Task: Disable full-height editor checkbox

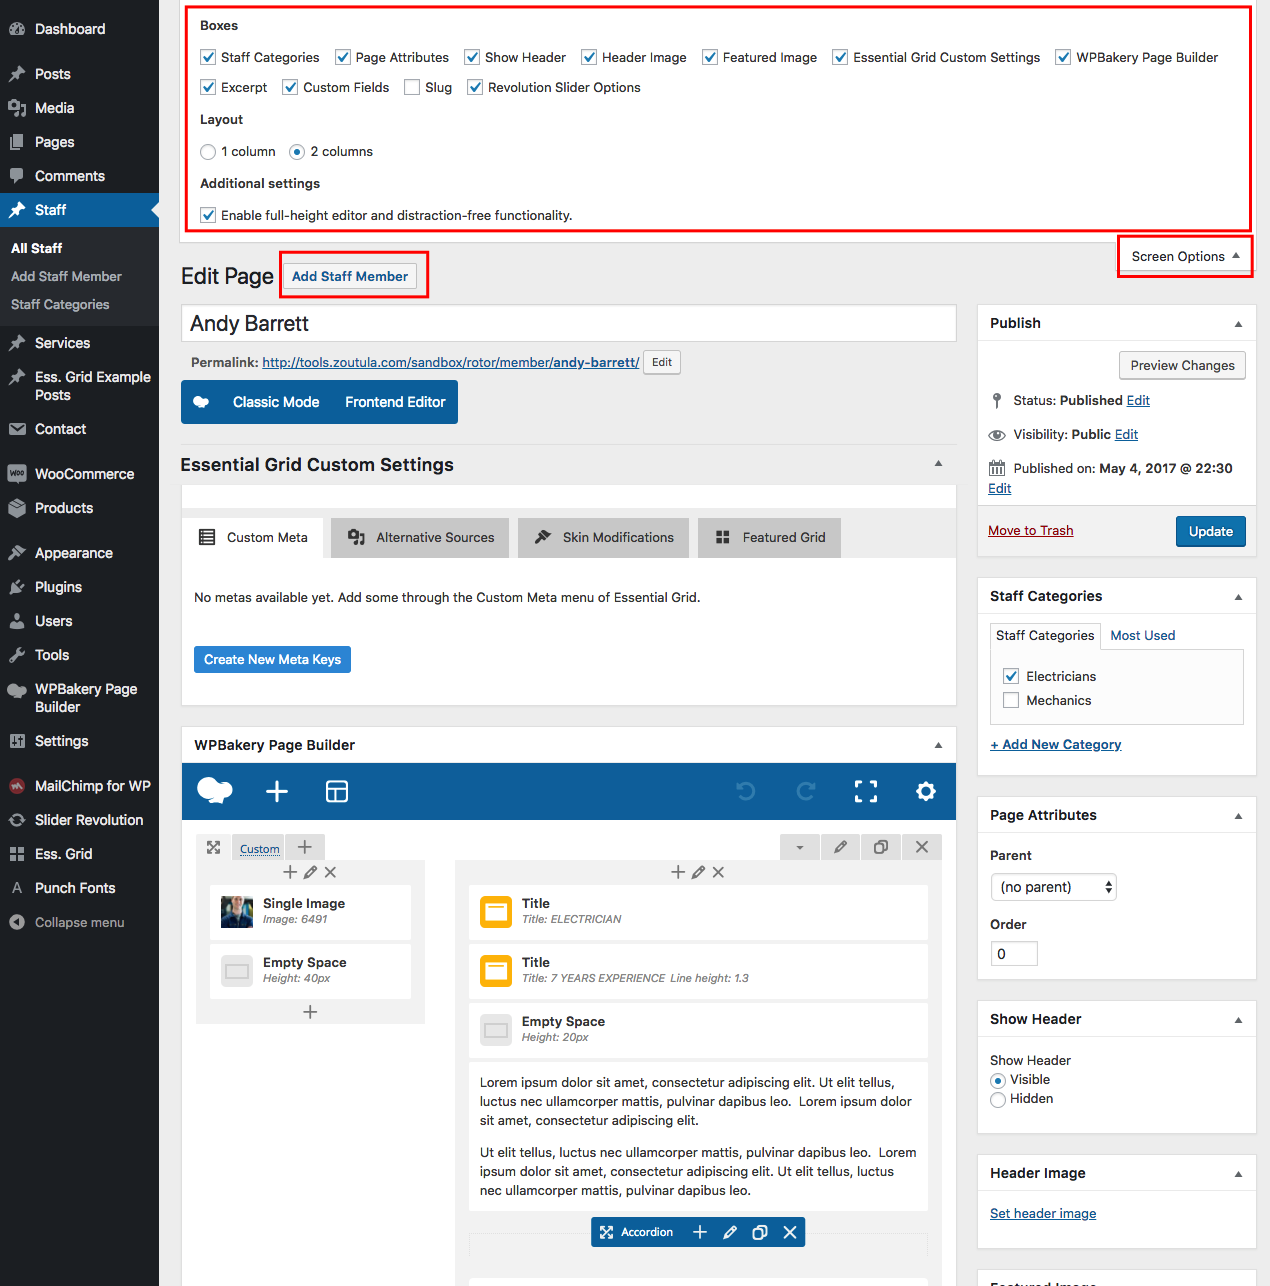Action: (208, 215)
